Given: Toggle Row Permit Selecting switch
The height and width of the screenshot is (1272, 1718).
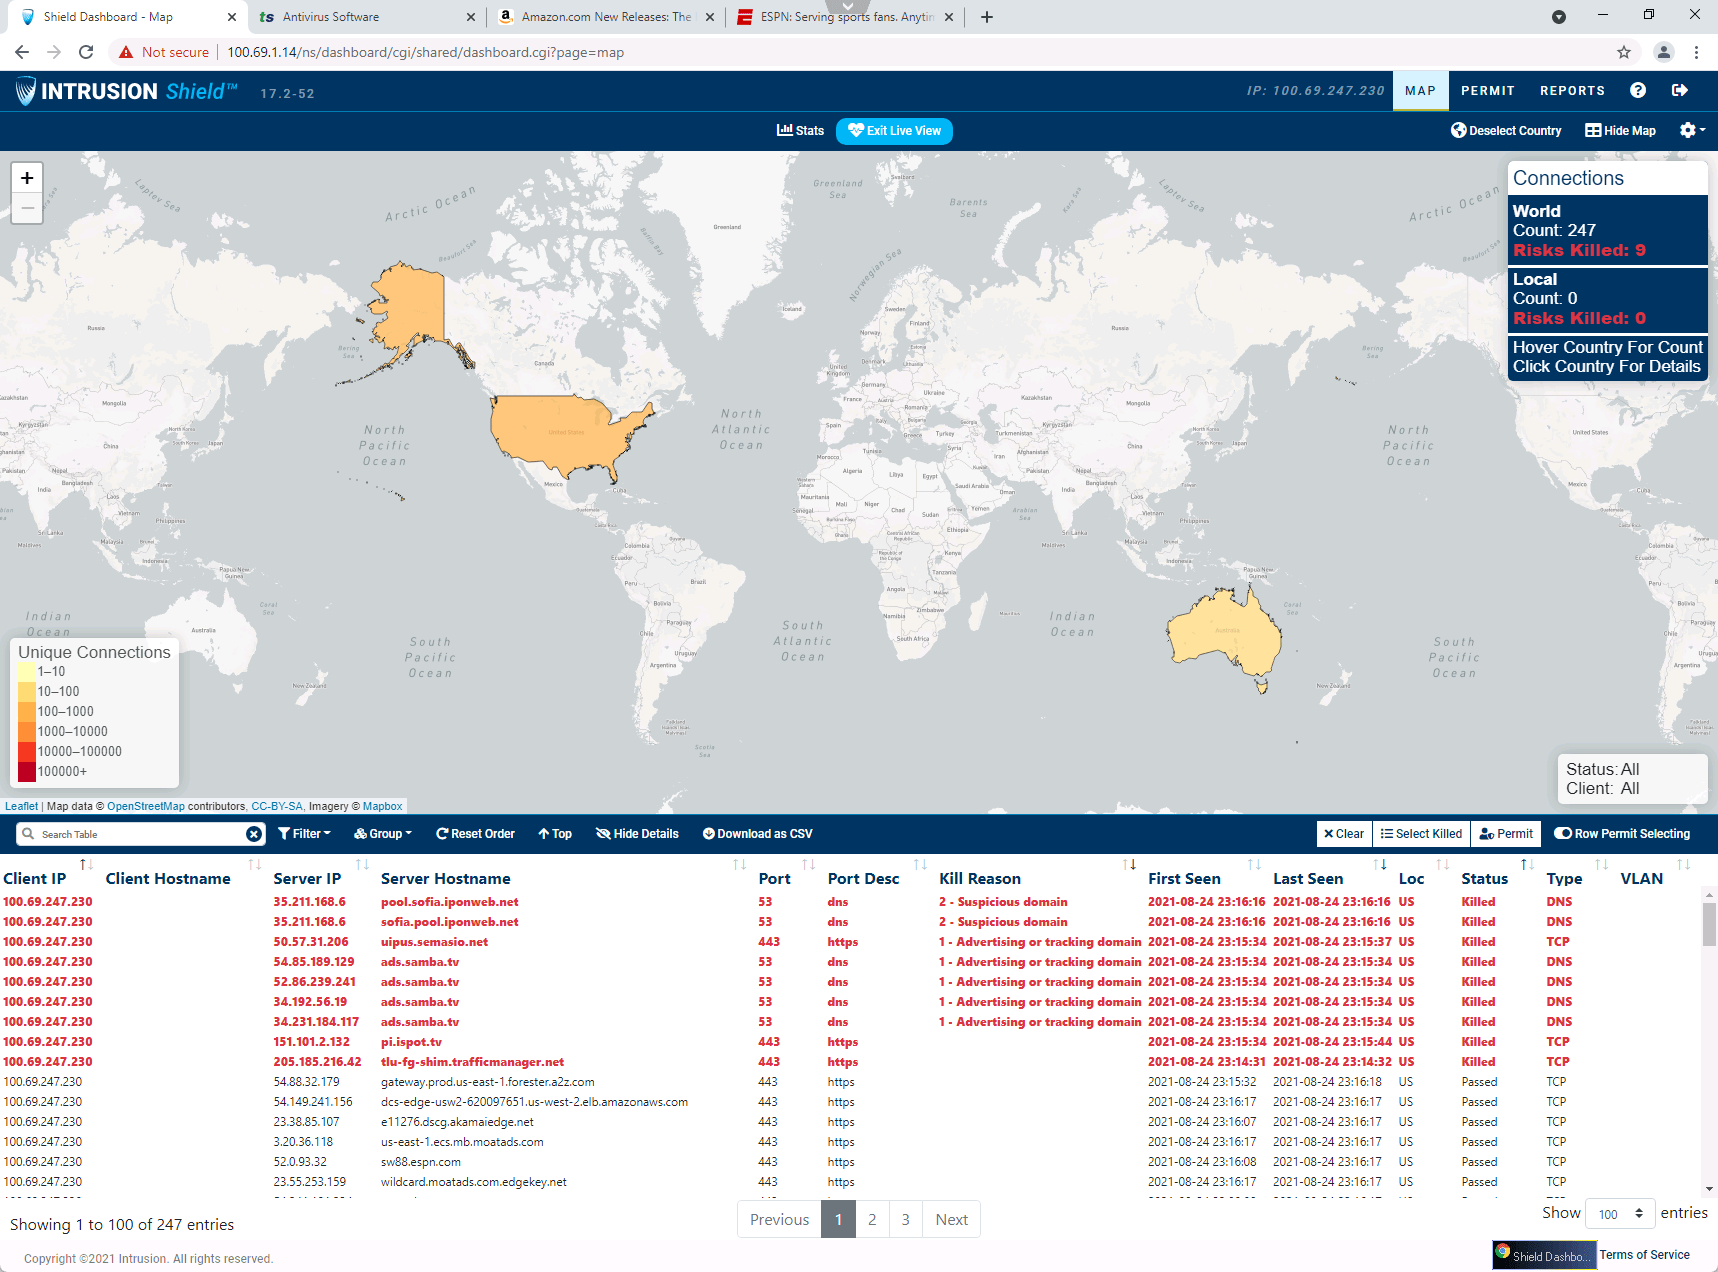Looking at the screenshot, I should [1621, 834].
